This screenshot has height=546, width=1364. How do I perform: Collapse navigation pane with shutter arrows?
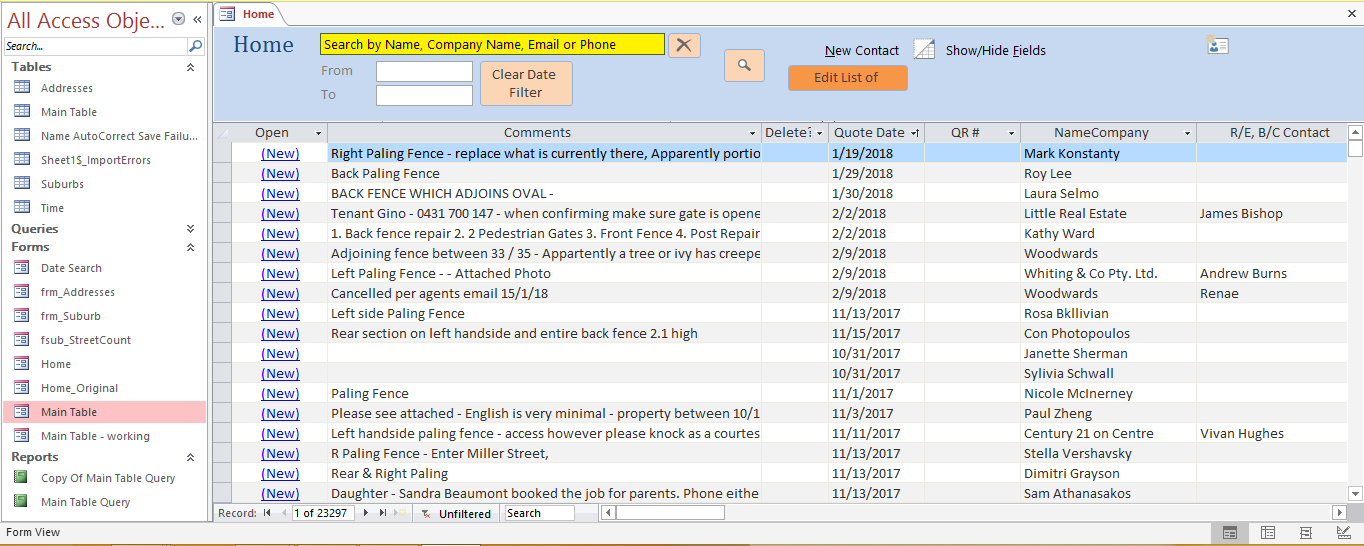pos(197,19)
